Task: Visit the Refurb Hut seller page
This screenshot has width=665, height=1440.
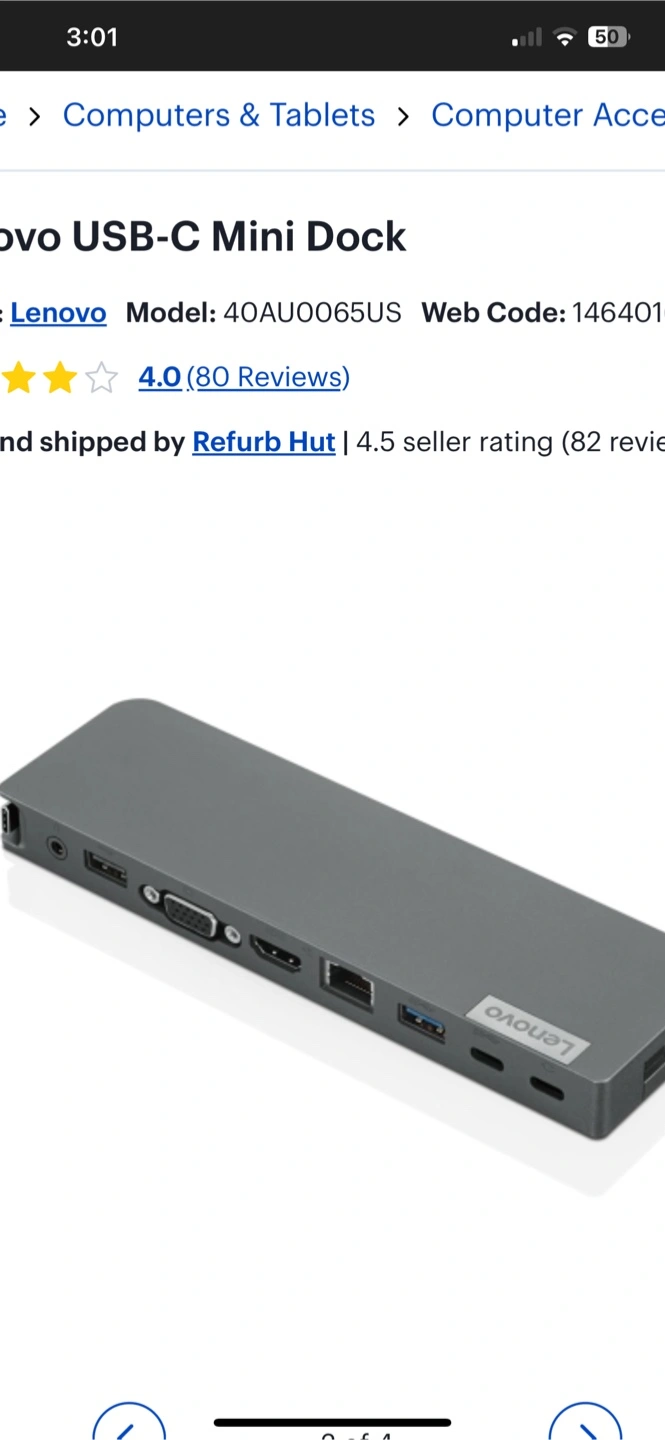Action: 264,442
